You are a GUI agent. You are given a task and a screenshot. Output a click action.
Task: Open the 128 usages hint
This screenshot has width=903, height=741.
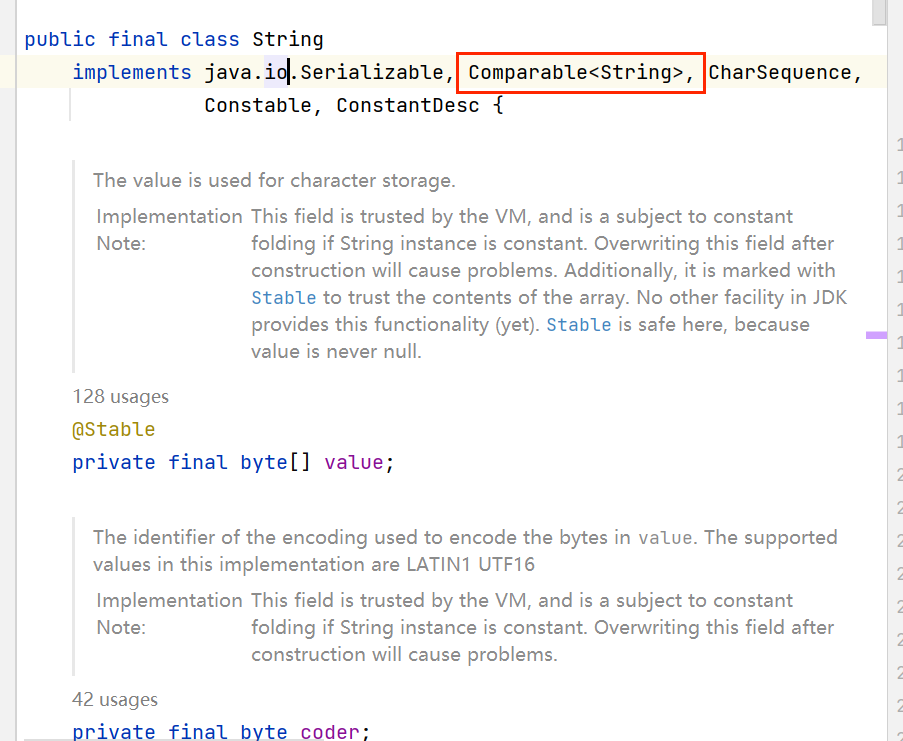[x=120, y=397]
